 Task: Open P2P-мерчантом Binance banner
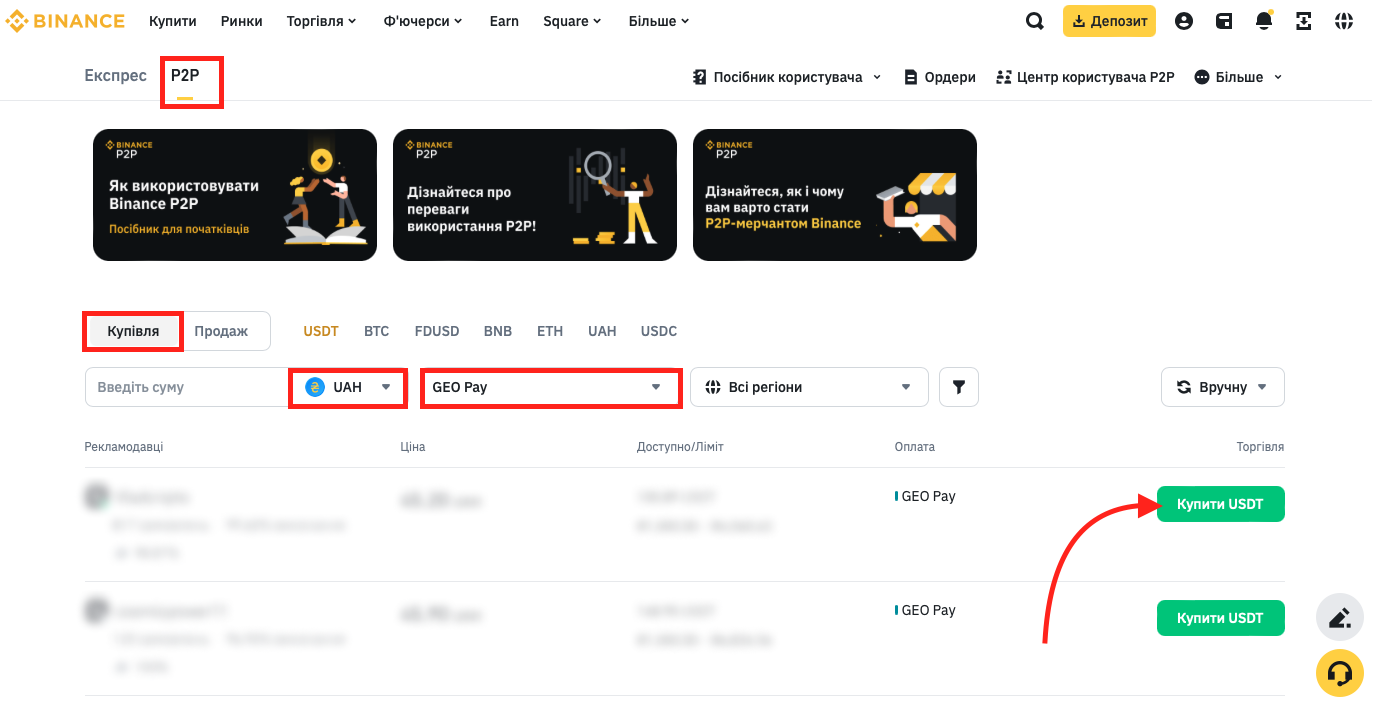(835, 195)
